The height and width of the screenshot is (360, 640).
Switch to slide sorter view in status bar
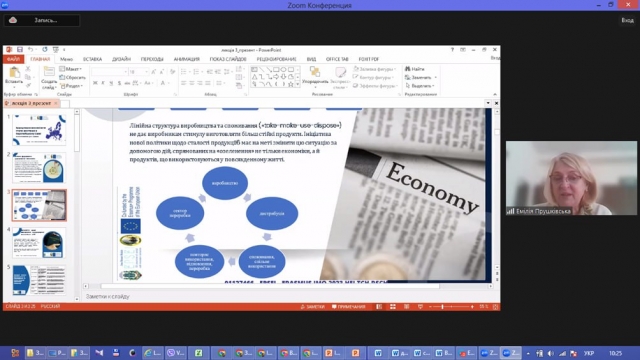[393, 307]
